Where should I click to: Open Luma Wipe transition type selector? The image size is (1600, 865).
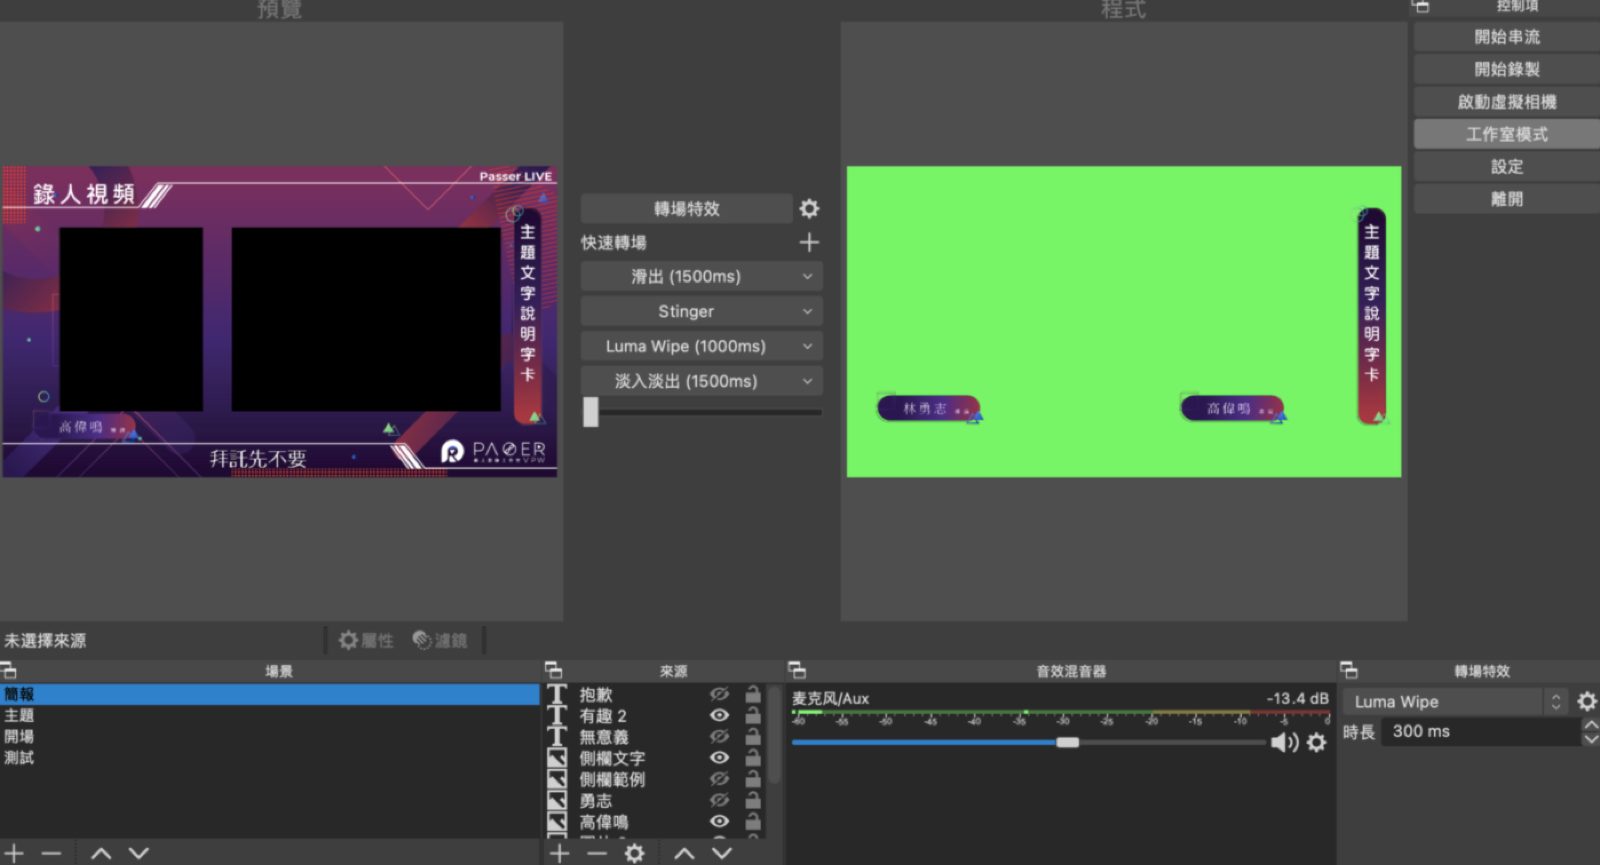pyautogui.click(x=1456, y=701)
